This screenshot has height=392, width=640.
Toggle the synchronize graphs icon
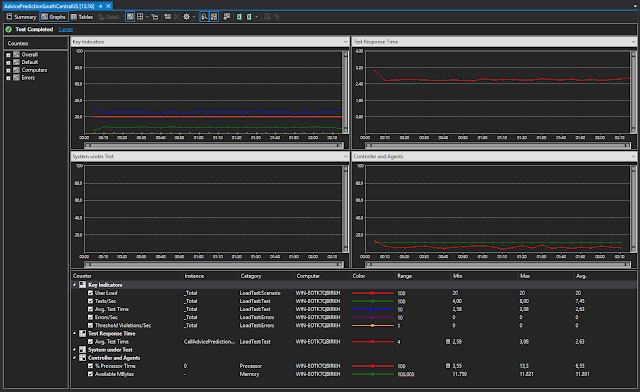(x=214, y=17)
